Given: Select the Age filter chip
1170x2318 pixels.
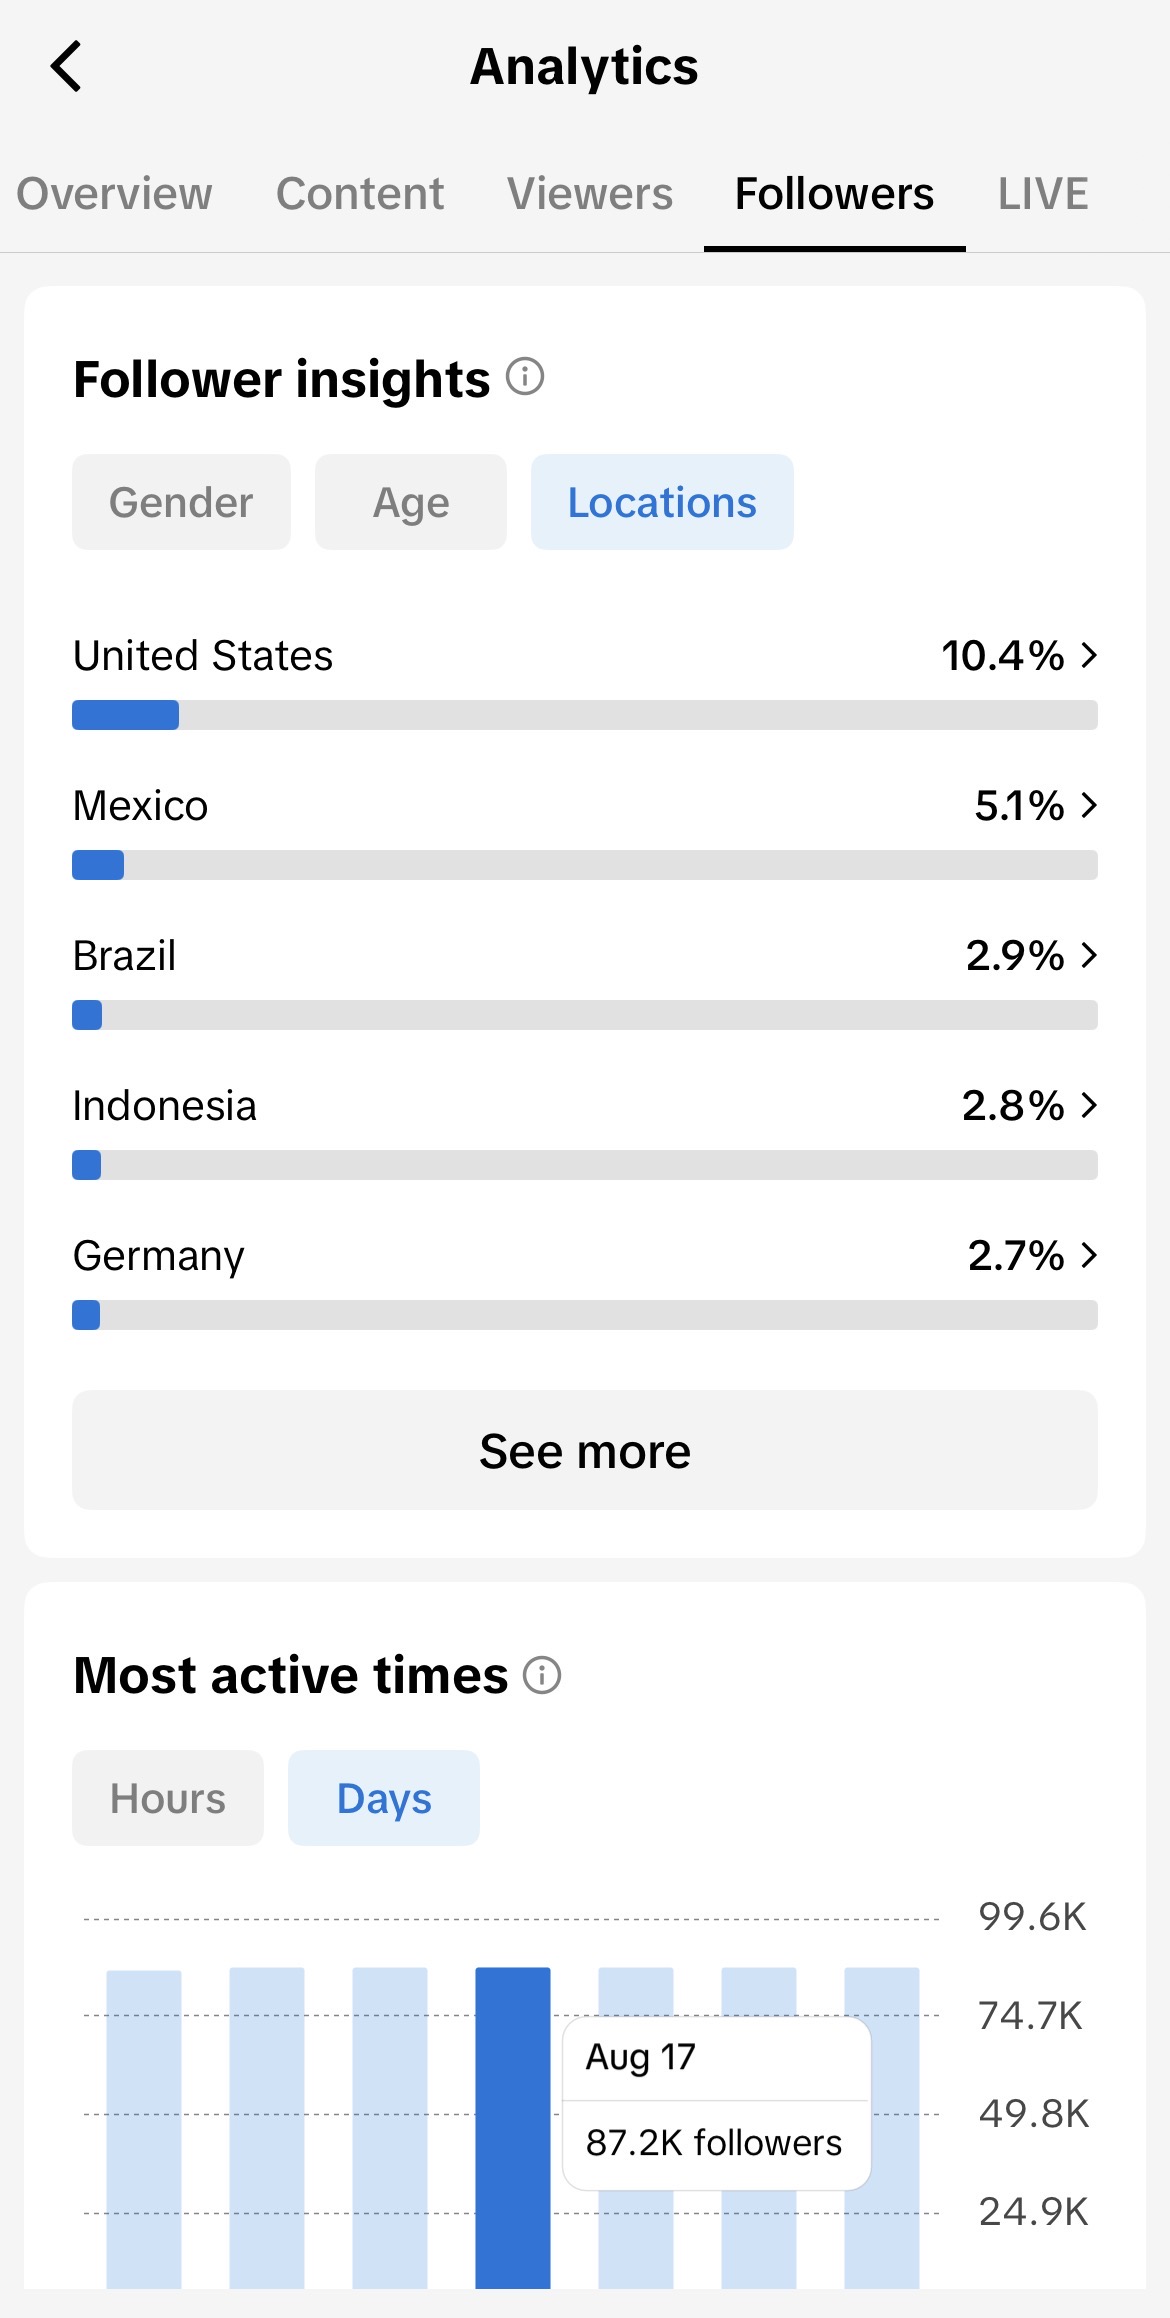Looking at the screenshot, I should coord(411,502).
